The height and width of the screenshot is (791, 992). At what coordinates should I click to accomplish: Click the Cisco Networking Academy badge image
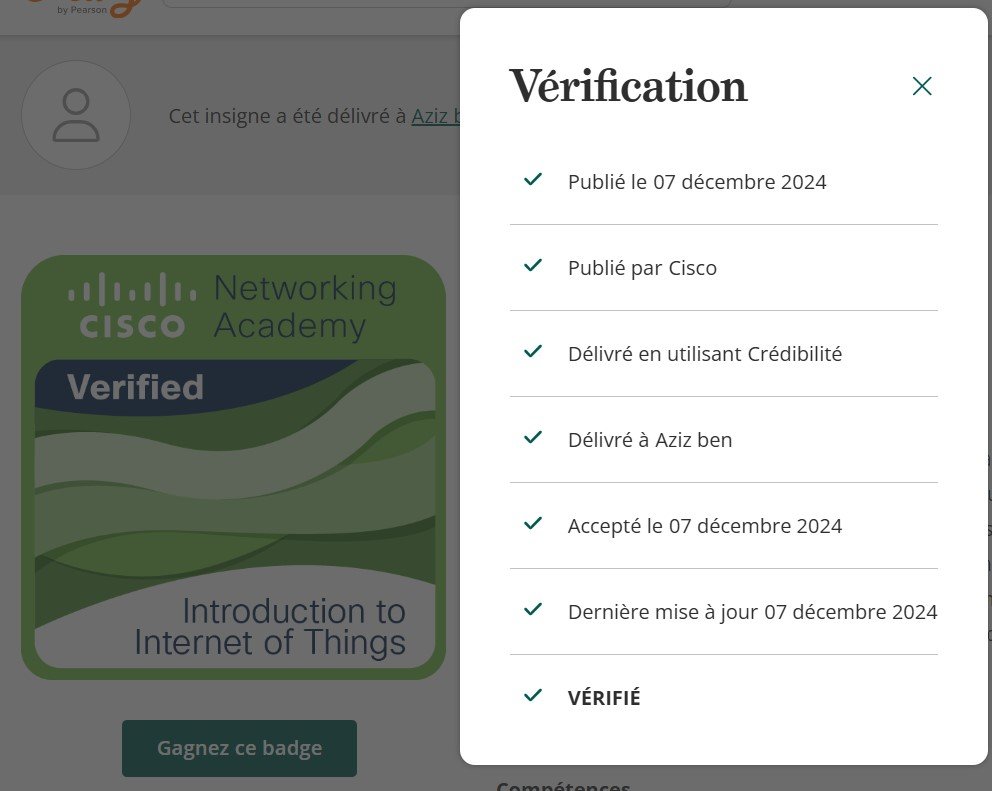tap(233, 467)
